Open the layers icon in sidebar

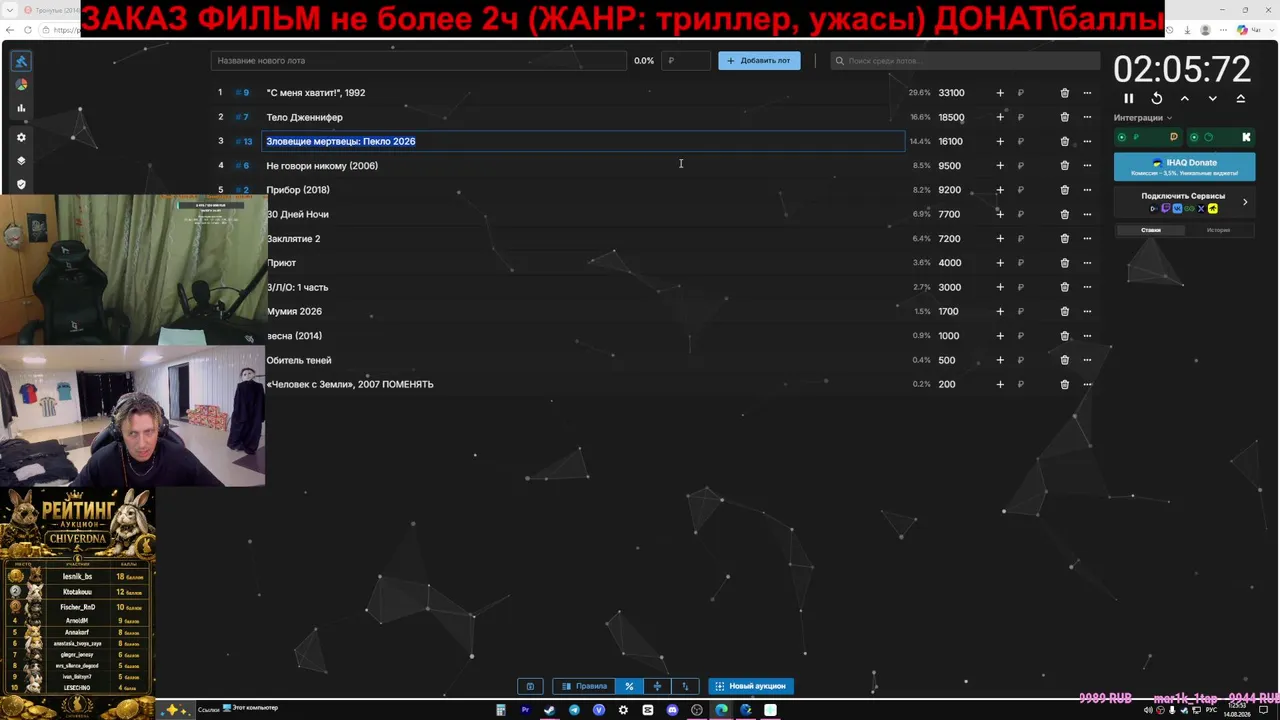[21, 161]
